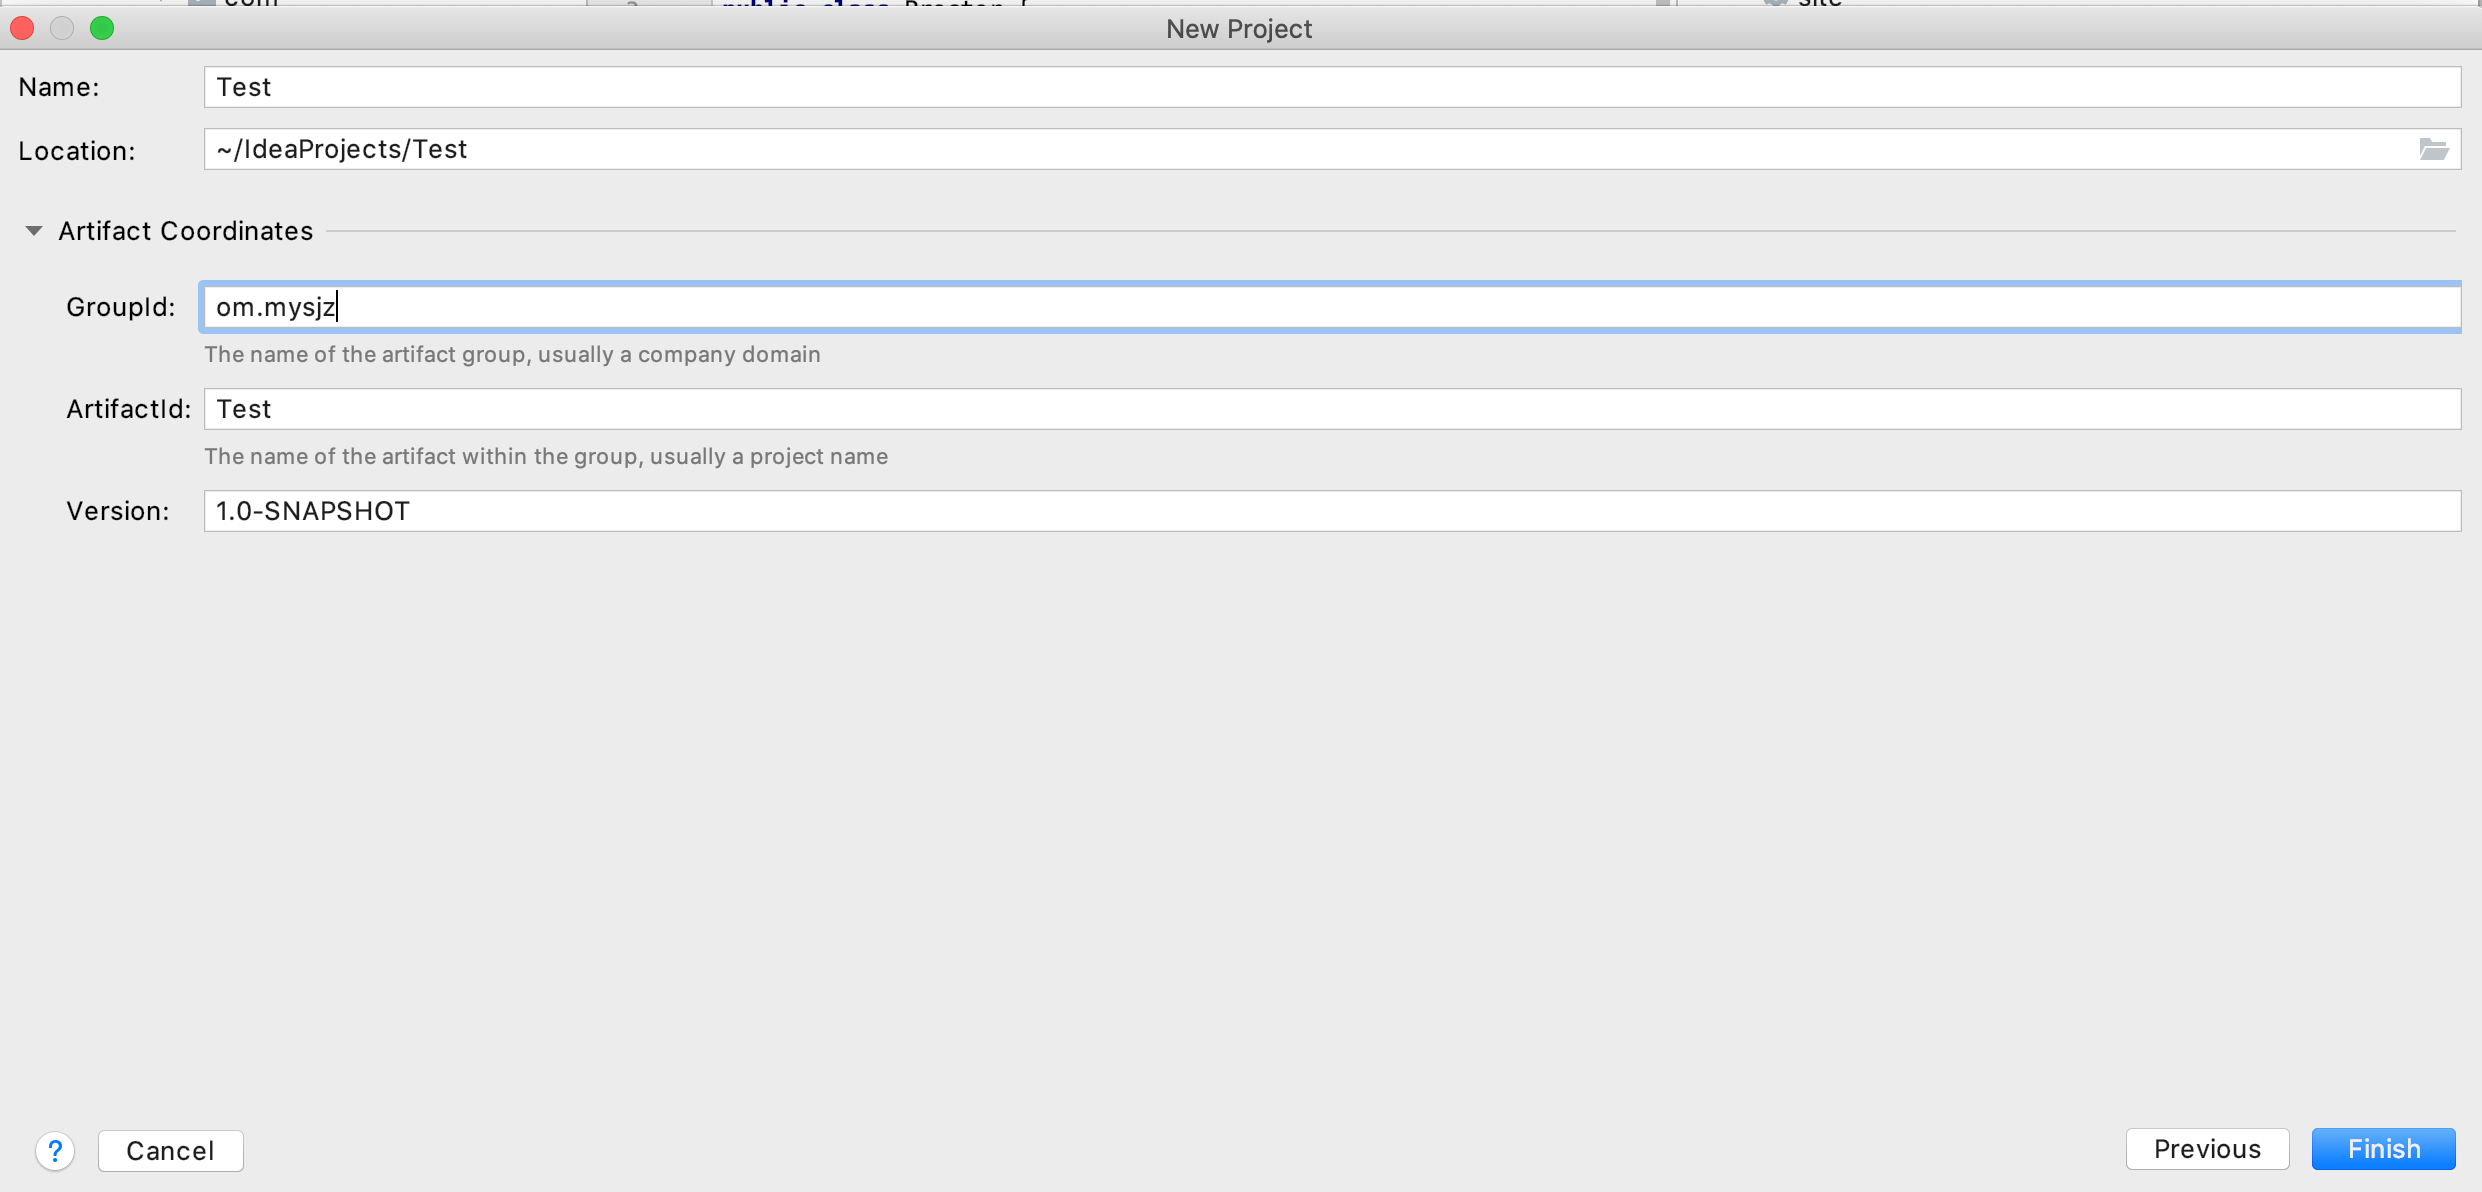The image size is (2482, 1192).
Task: Click the Artifact Coordinates heading text
Action: (185, 231)
